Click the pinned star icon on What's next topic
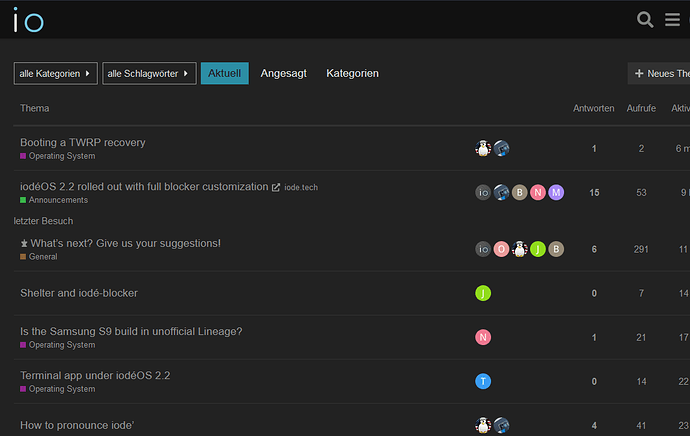 [x=24, y=243]
